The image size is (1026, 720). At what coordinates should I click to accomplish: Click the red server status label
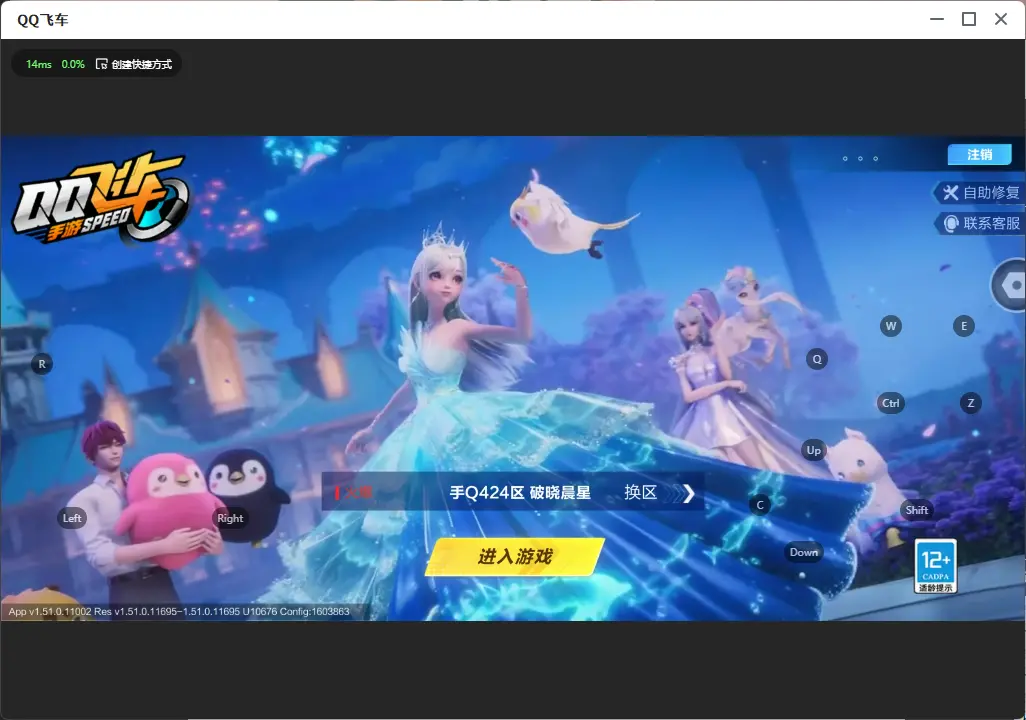click(x=354, y=492)
